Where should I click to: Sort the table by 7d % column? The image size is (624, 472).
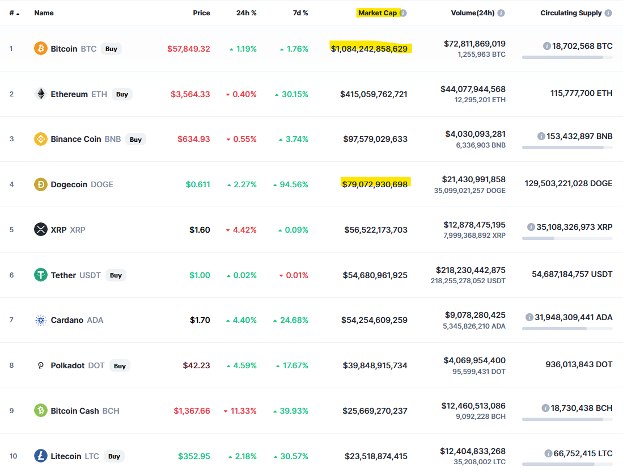tap(300, 13)
